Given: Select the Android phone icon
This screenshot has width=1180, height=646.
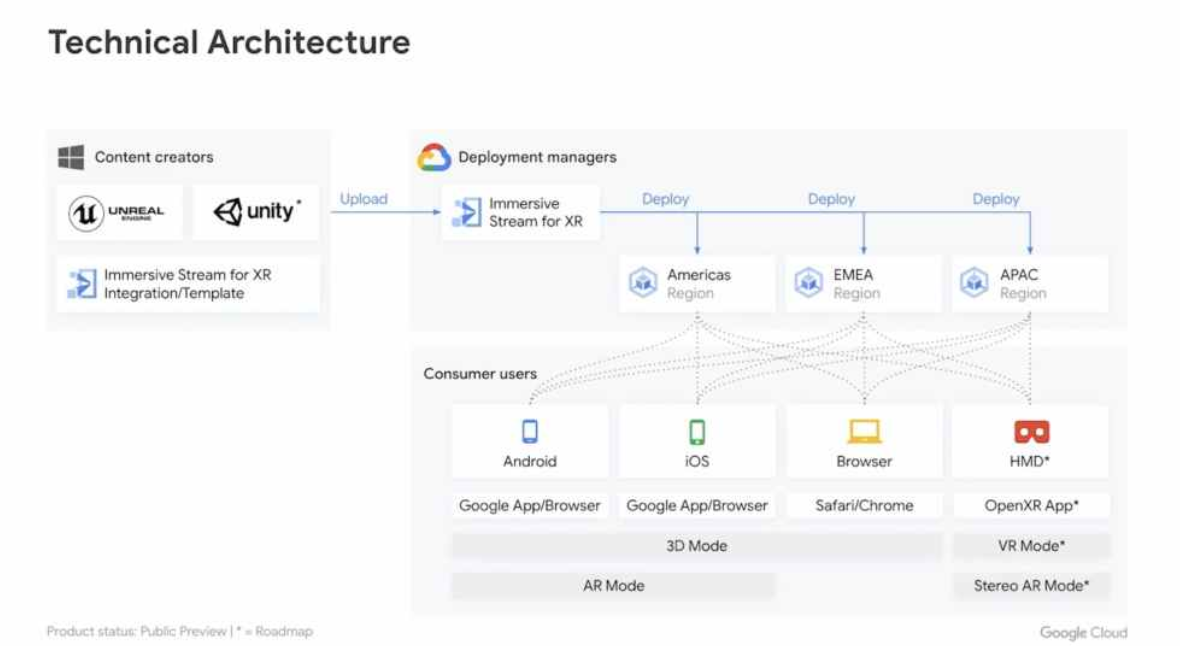Looking at the screenshot, I should (x=530, y=431).
